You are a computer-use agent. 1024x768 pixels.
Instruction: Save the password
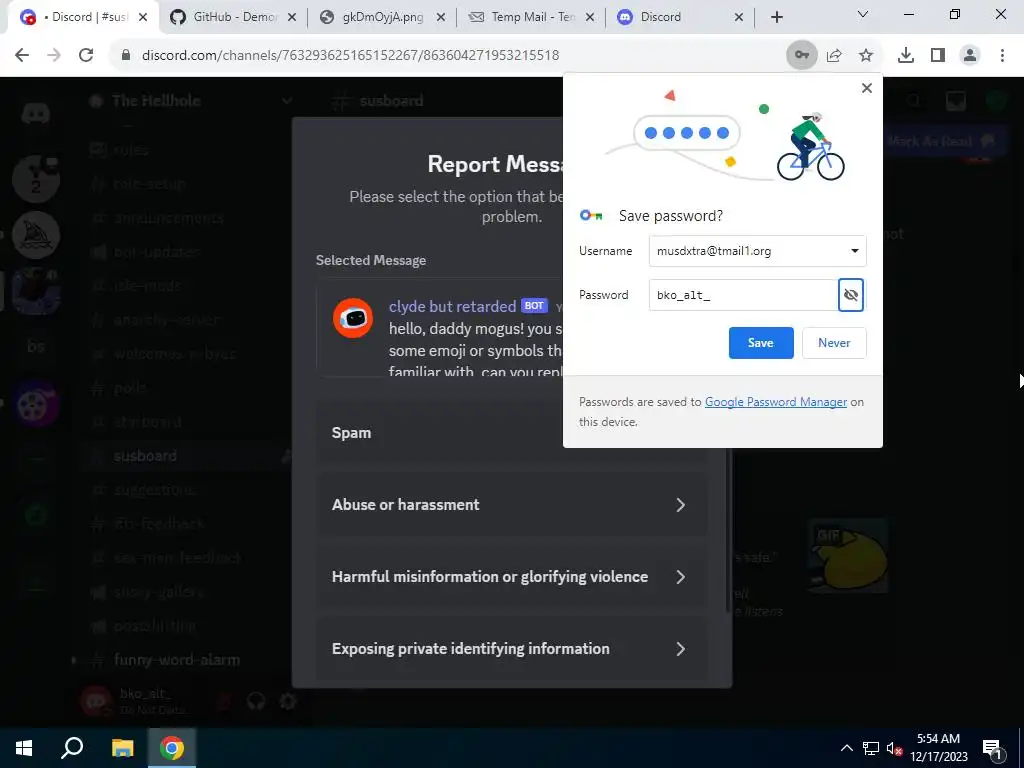coord(761,343)
